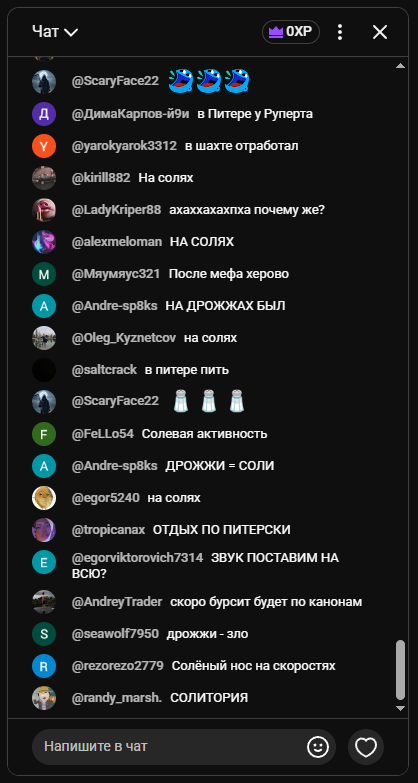Select username @AndreyTrader
Screen dimensions: 418x783
[x=117, y=602]
